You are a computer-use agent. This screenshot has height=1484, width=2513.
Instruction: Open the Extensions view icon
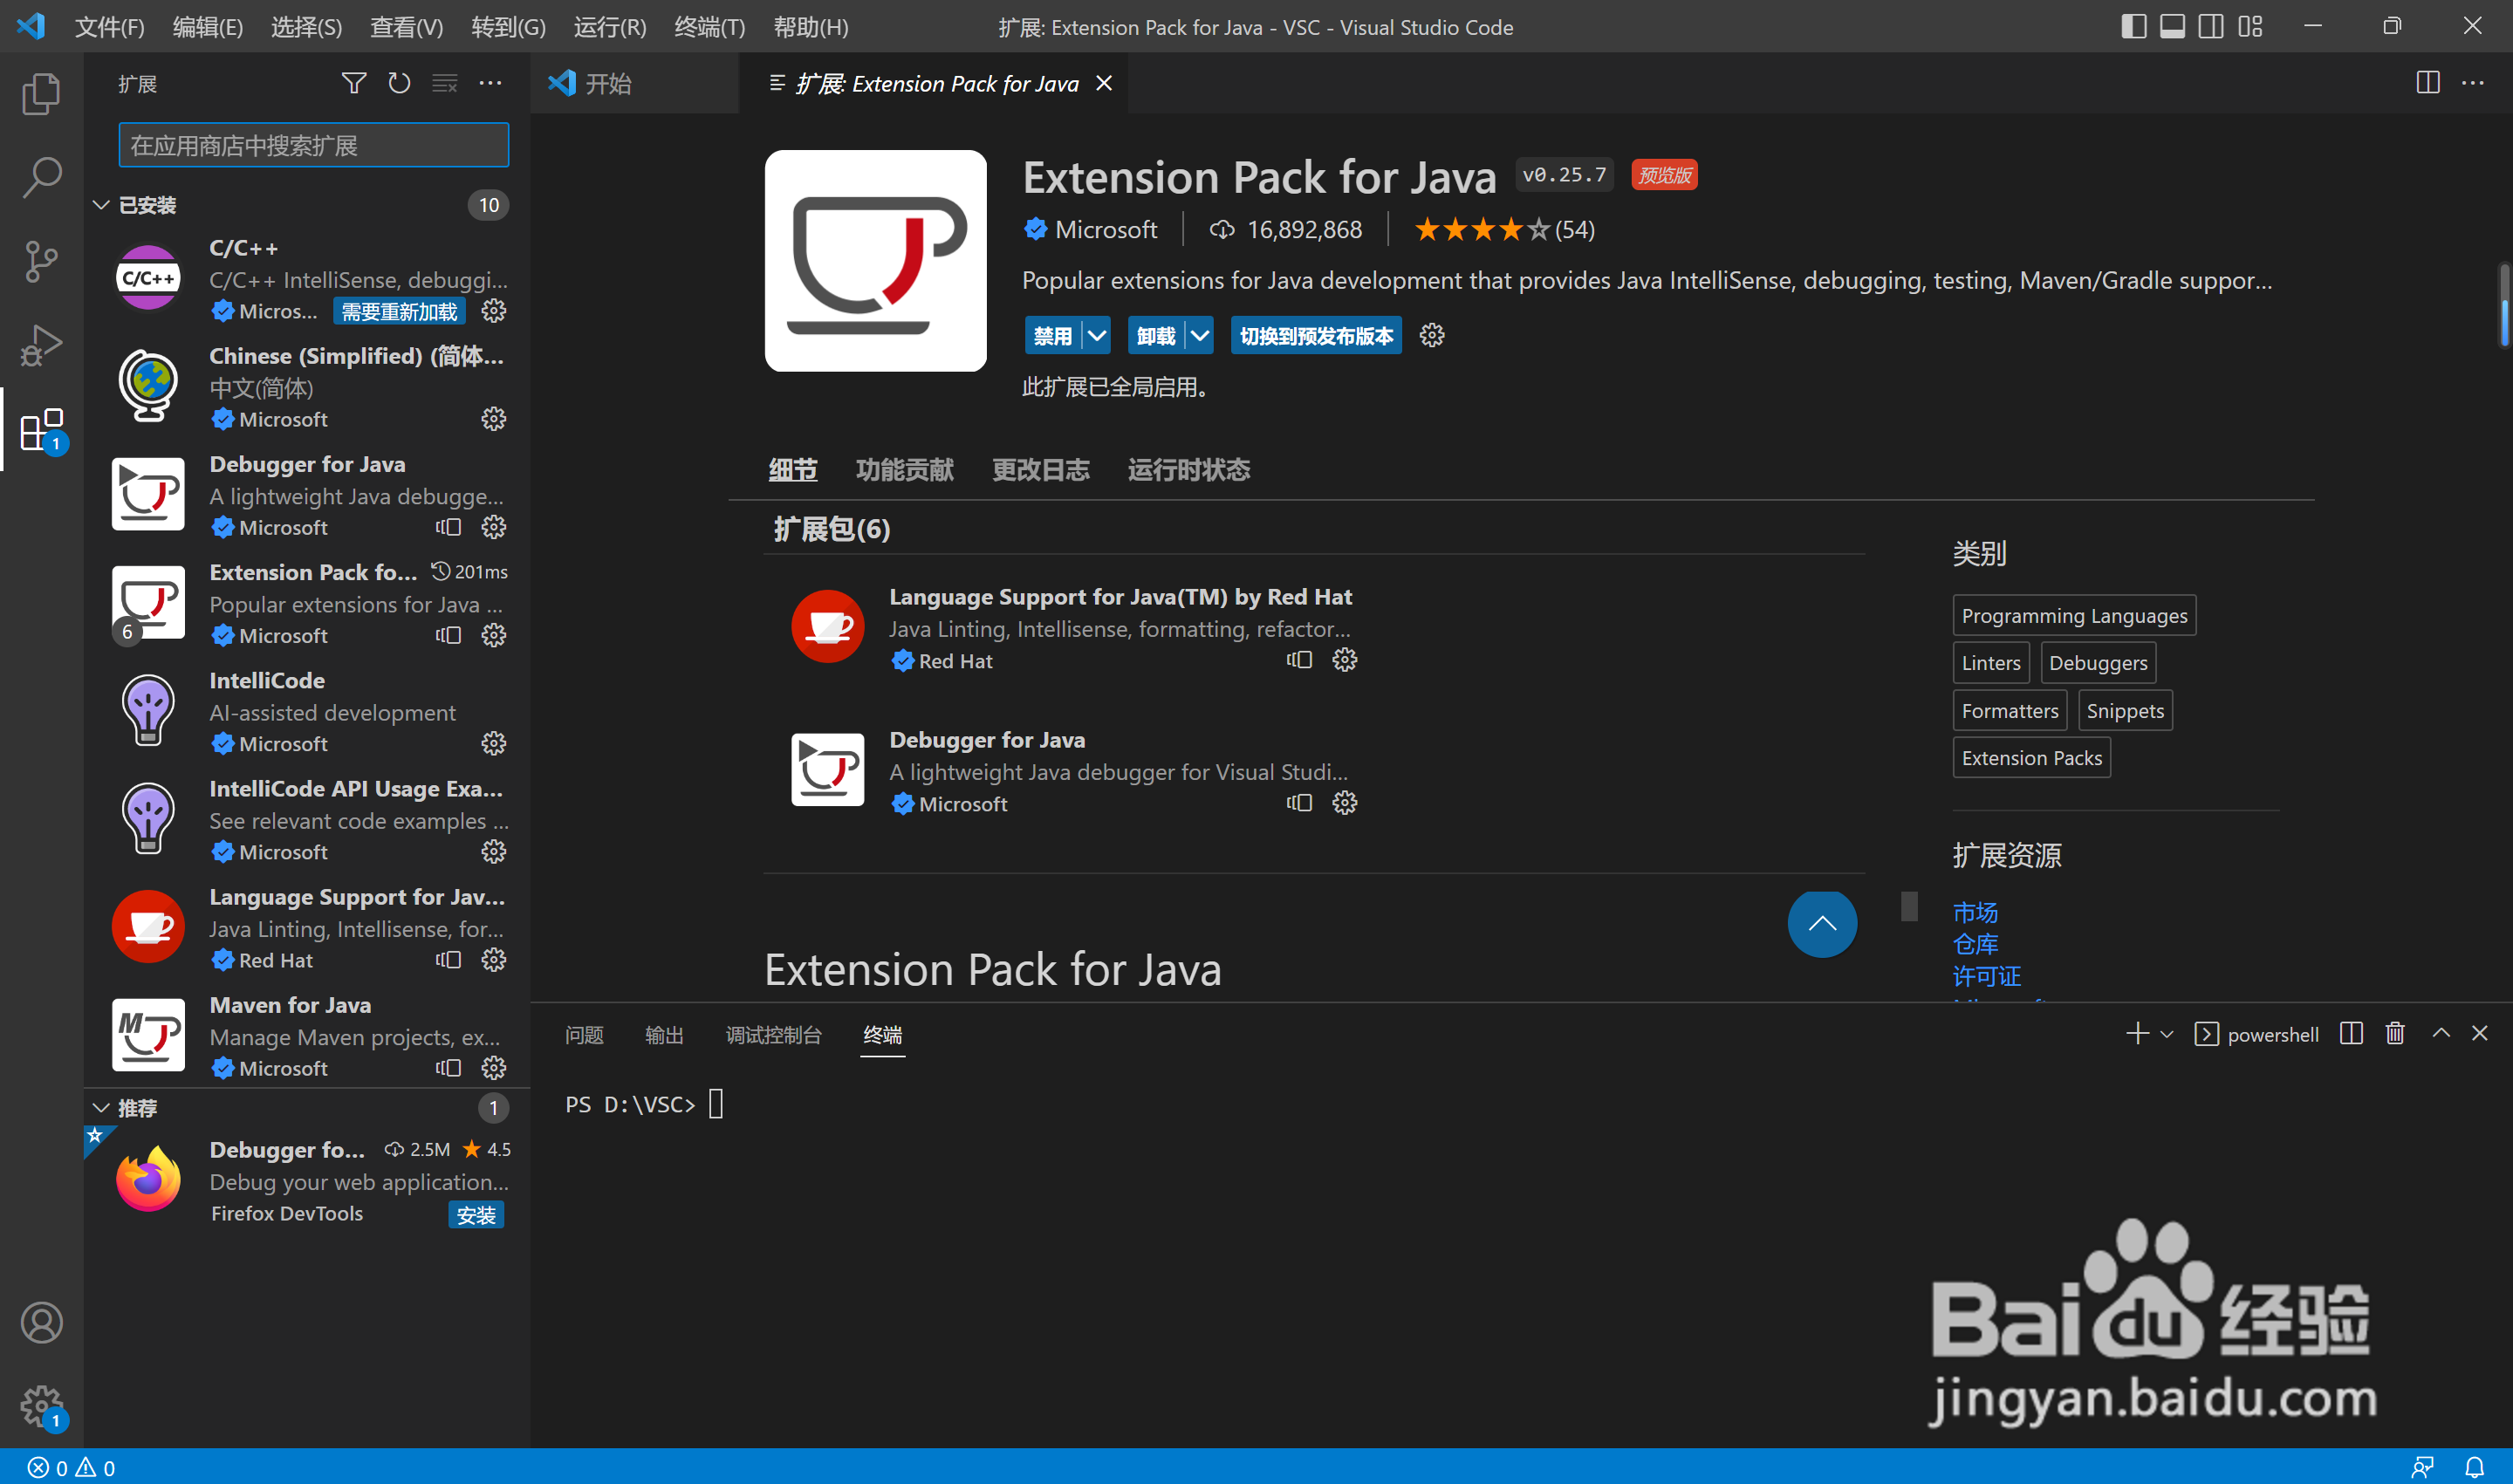point(41,430)
